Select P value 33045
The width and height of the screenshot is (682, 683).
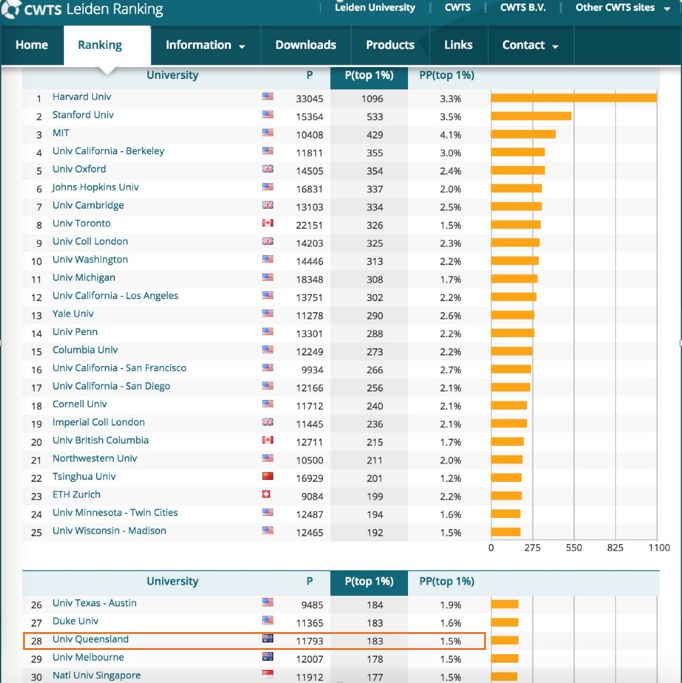(309, 99)
